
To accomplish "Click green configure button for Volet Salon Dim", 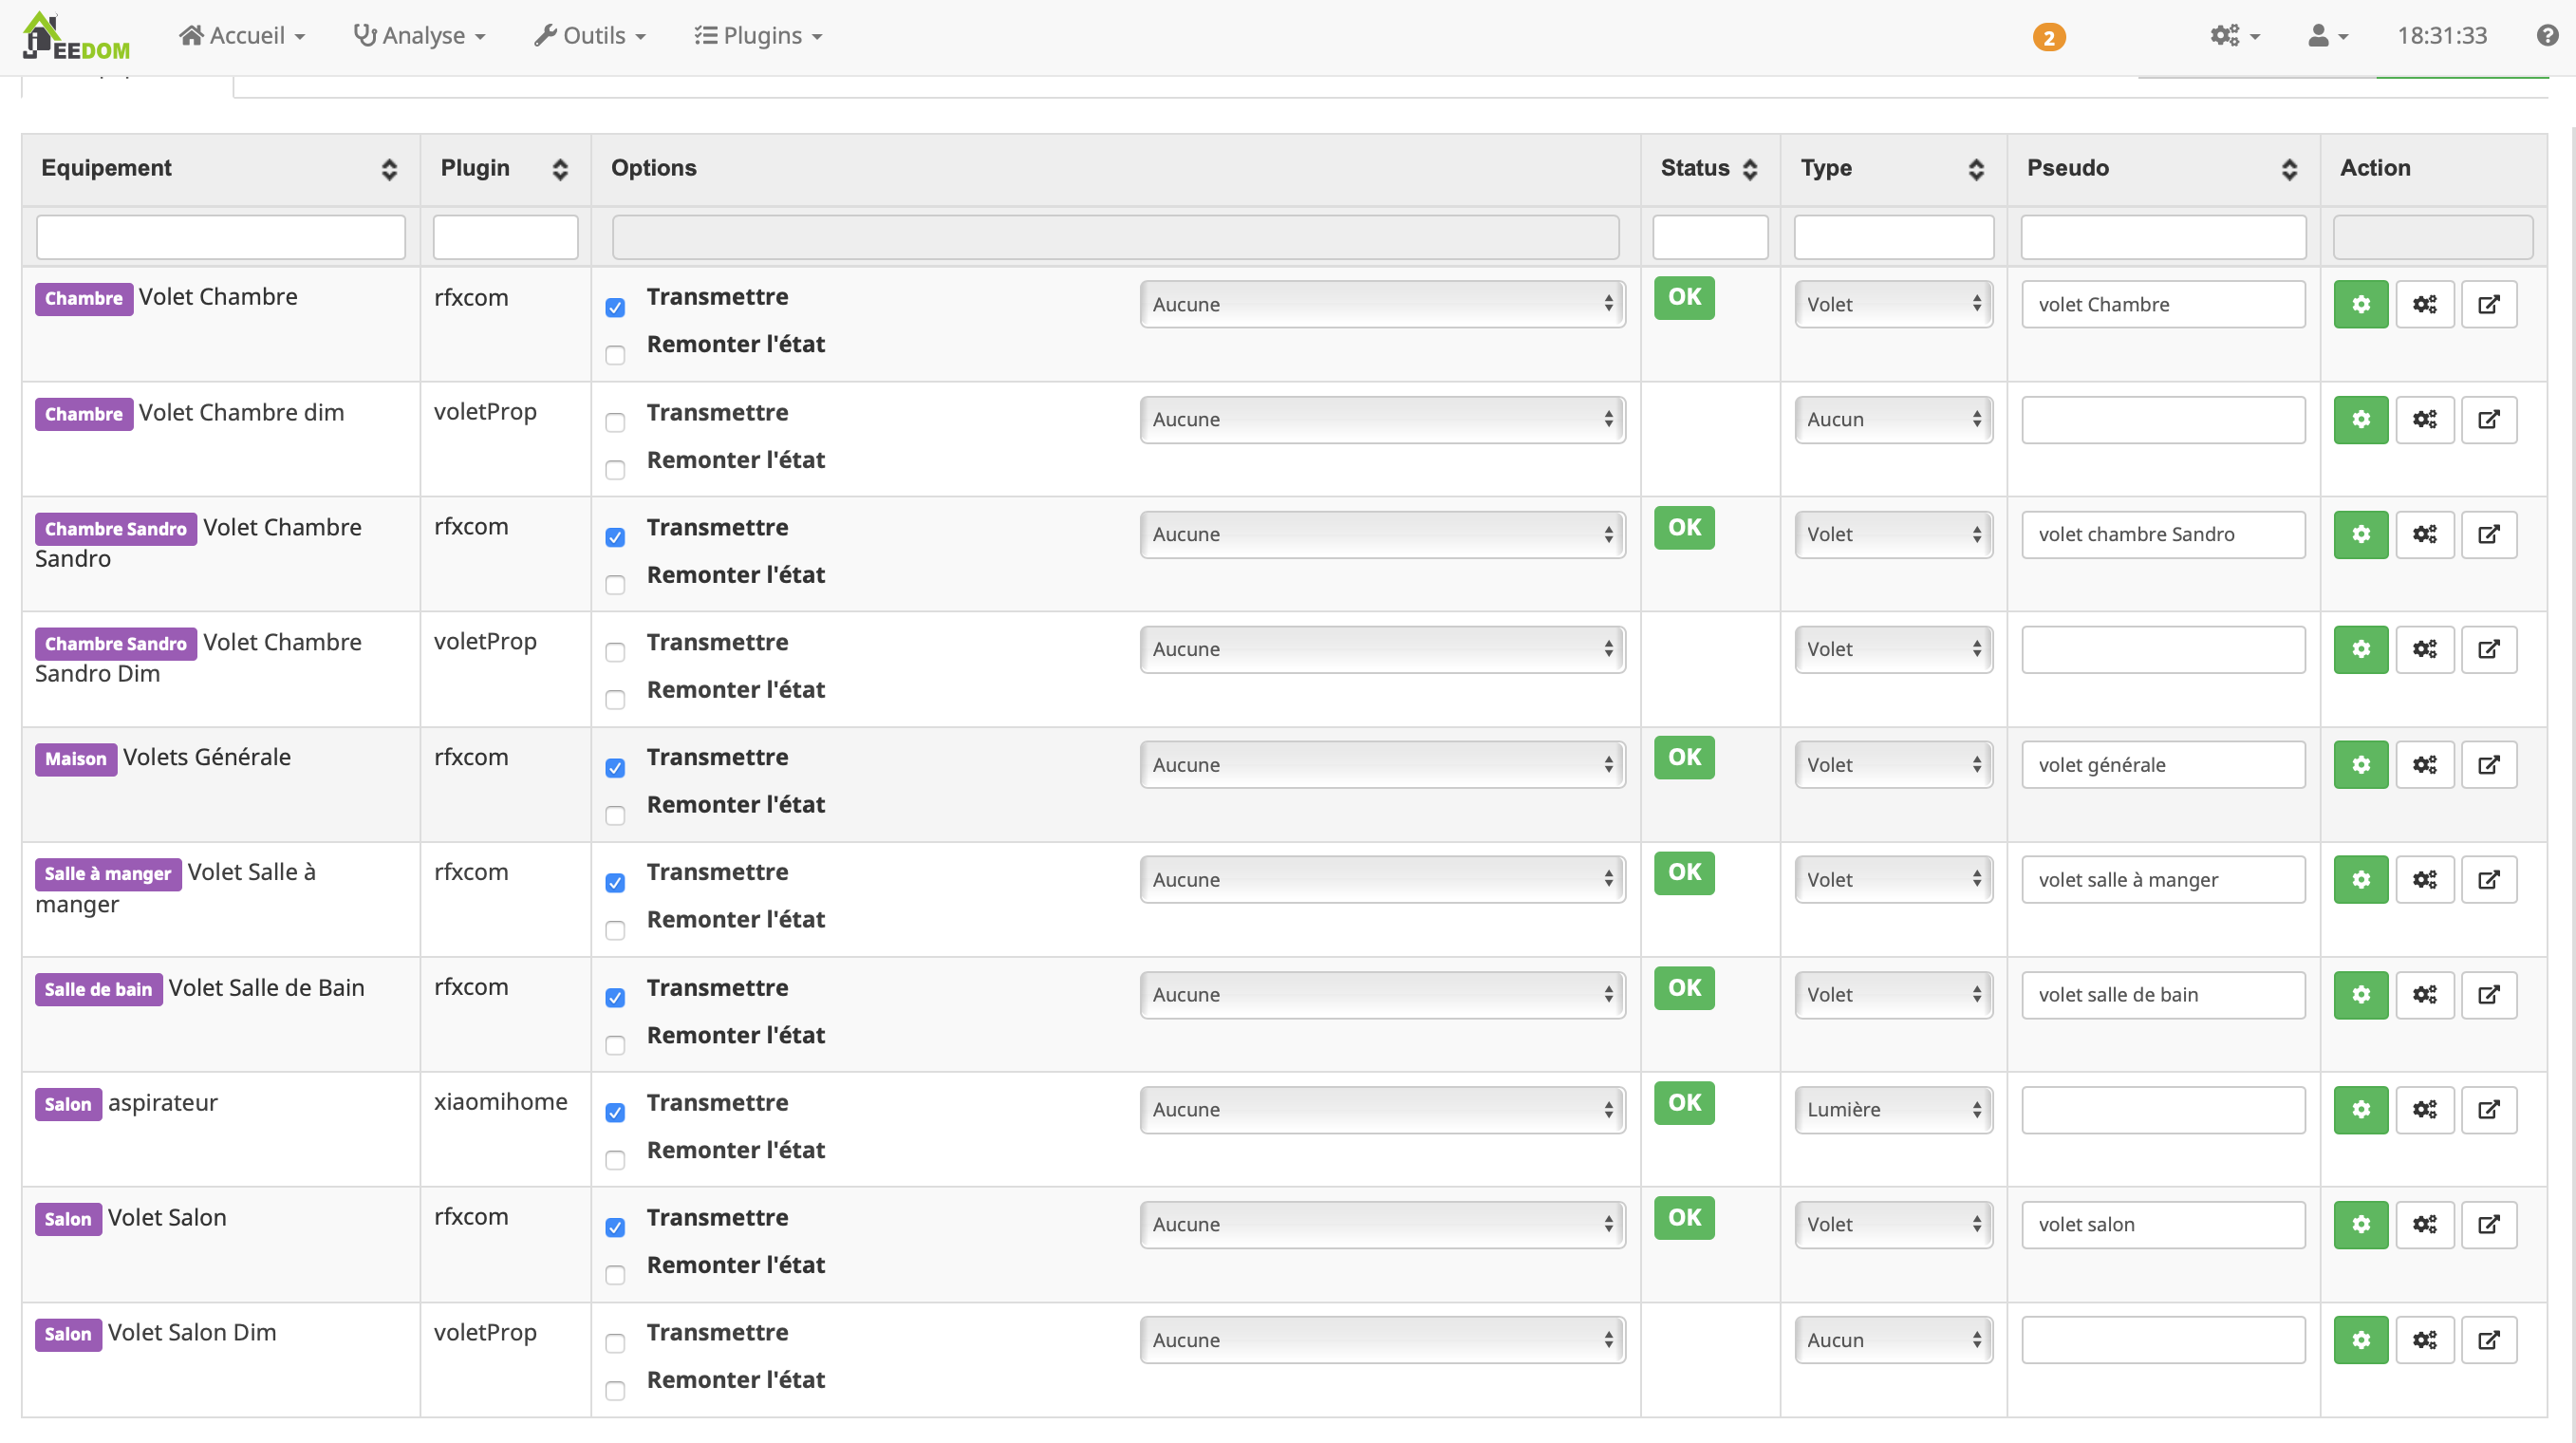I will click(2360, 1340).
